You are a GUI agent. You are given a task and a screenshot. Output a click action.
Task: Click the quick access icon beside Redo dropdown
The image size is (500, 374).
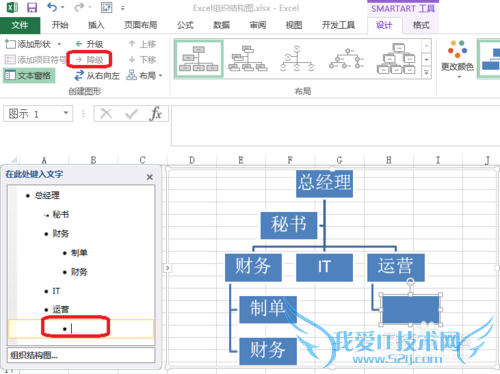pyautogui.click(x=106, y=7)
